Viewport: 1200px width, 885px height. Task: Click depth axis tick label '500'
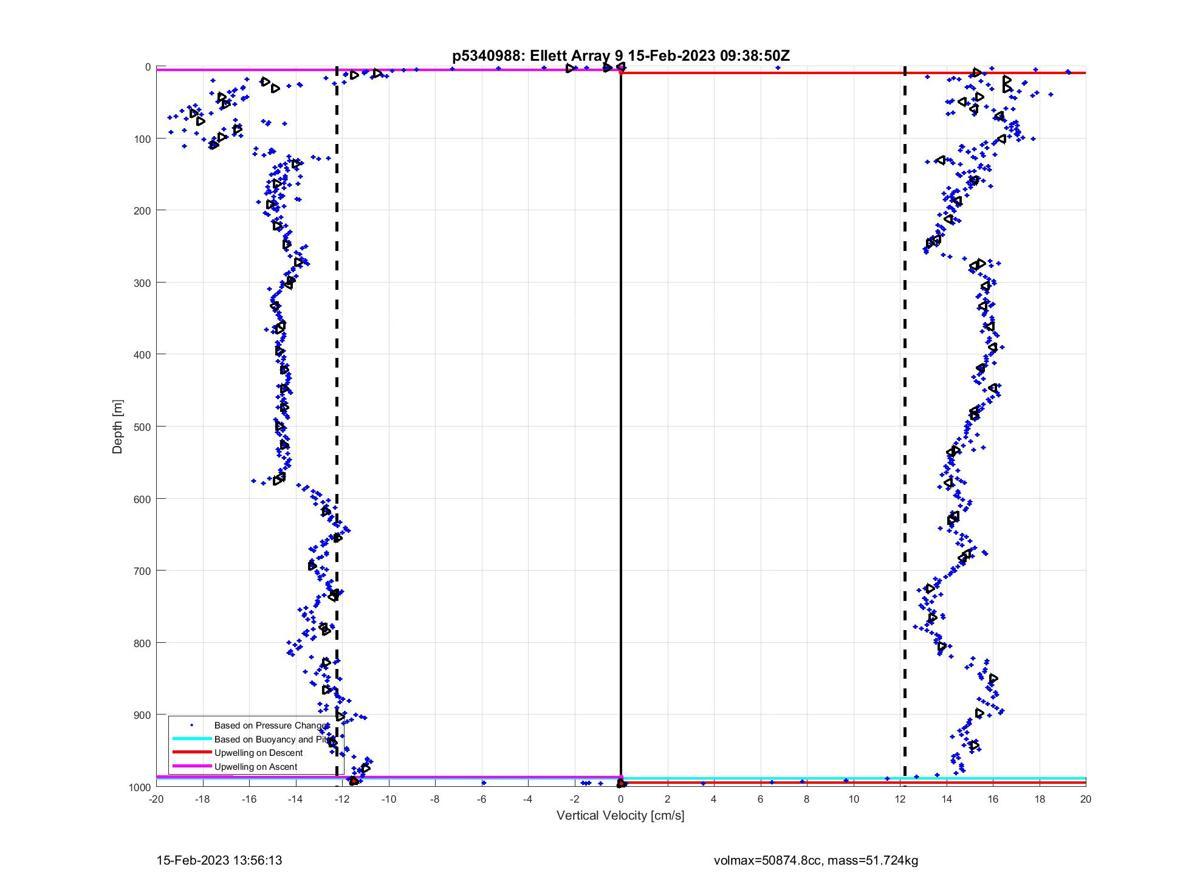click(x=143, y=427)
